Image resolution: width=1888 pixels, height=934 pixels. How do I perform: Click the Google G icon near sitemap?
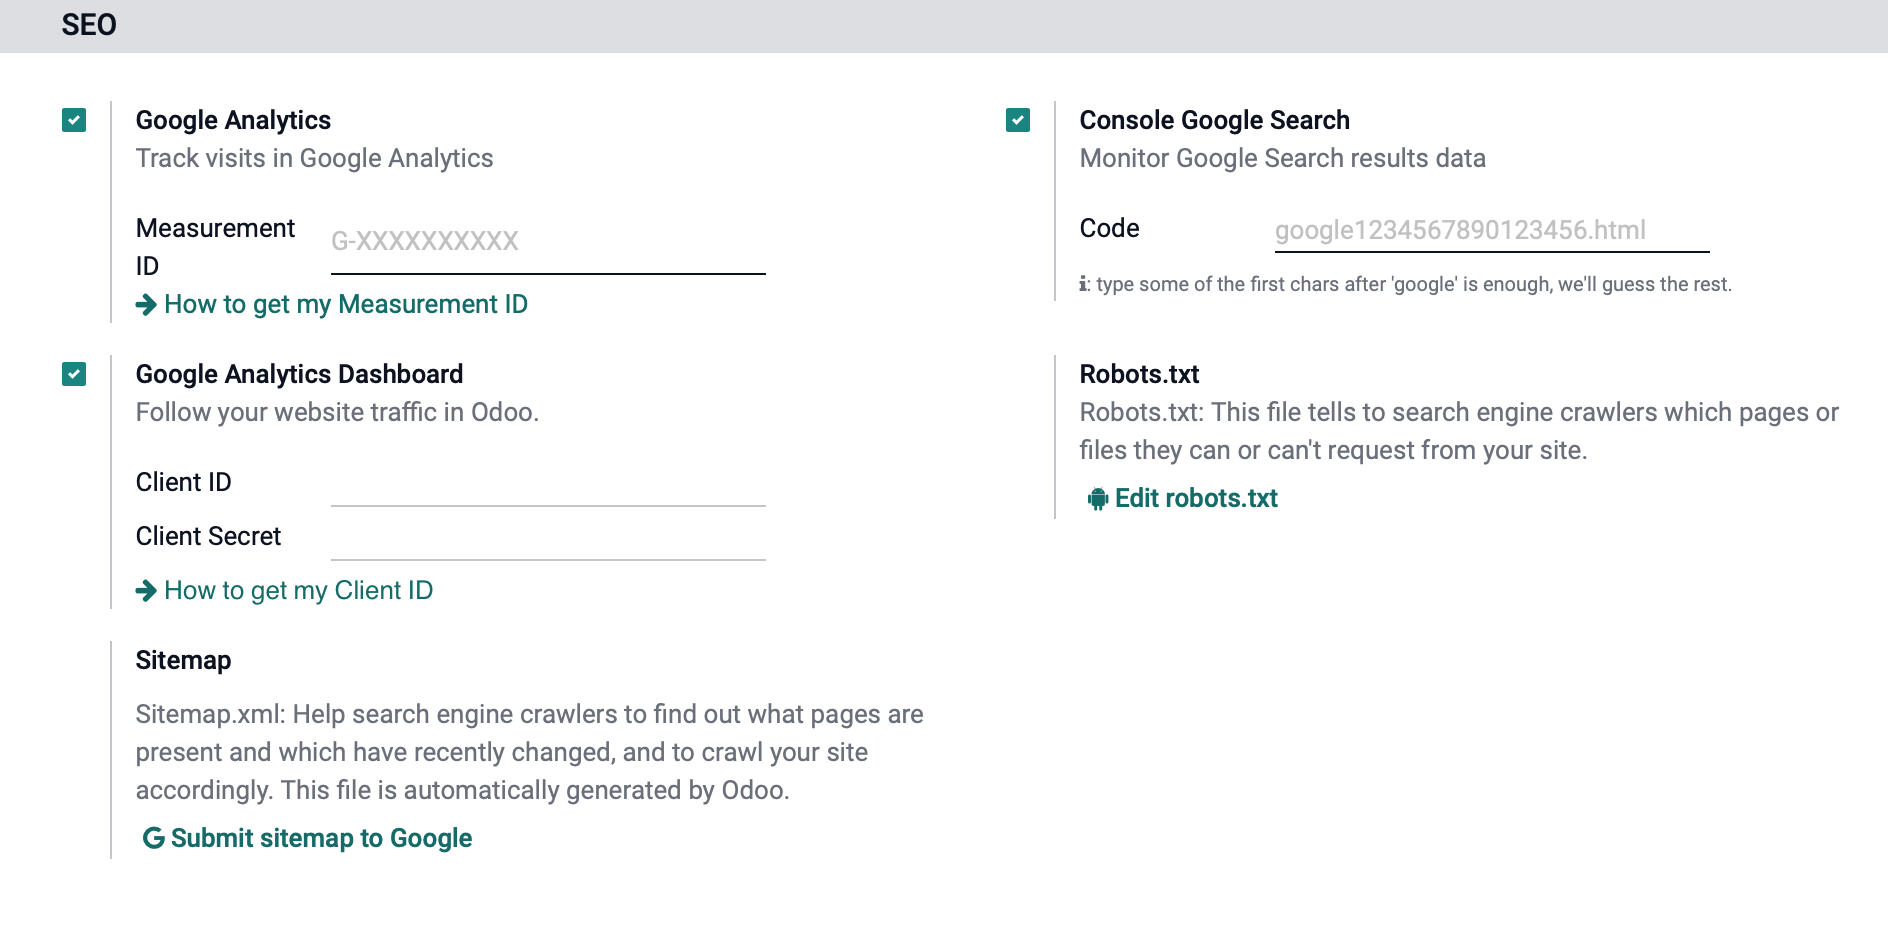(x=153, y=838)
